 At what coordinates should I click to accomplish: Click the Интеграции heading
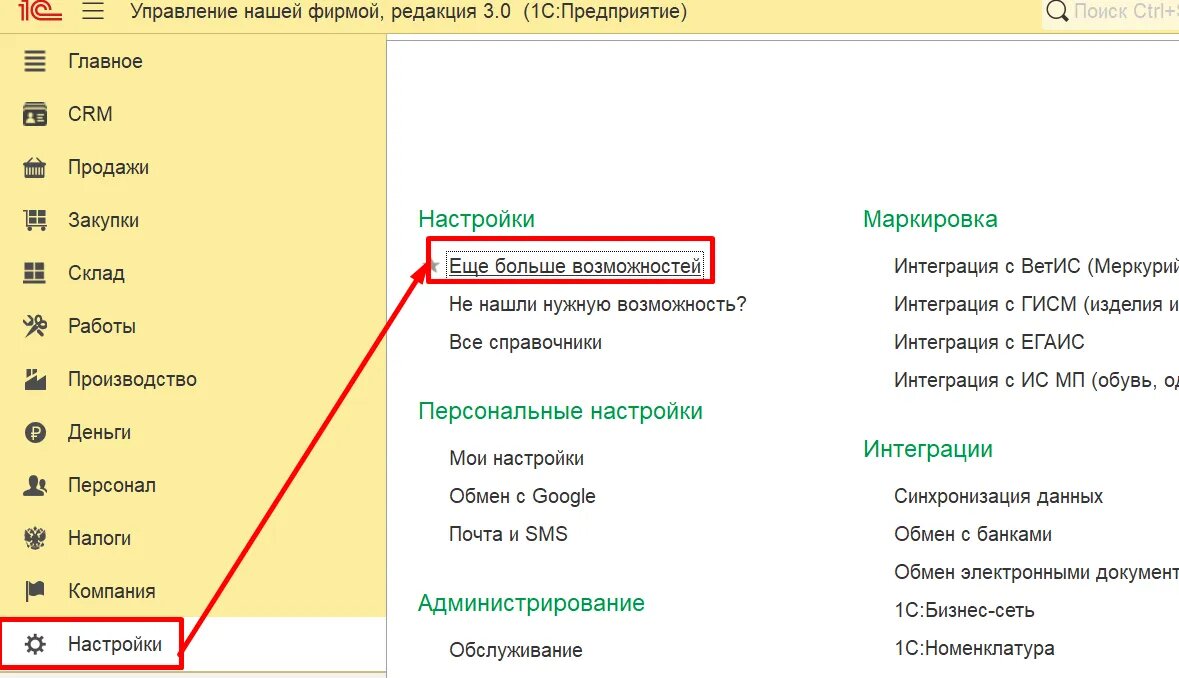pyautogui.click(x=928, y=449)
